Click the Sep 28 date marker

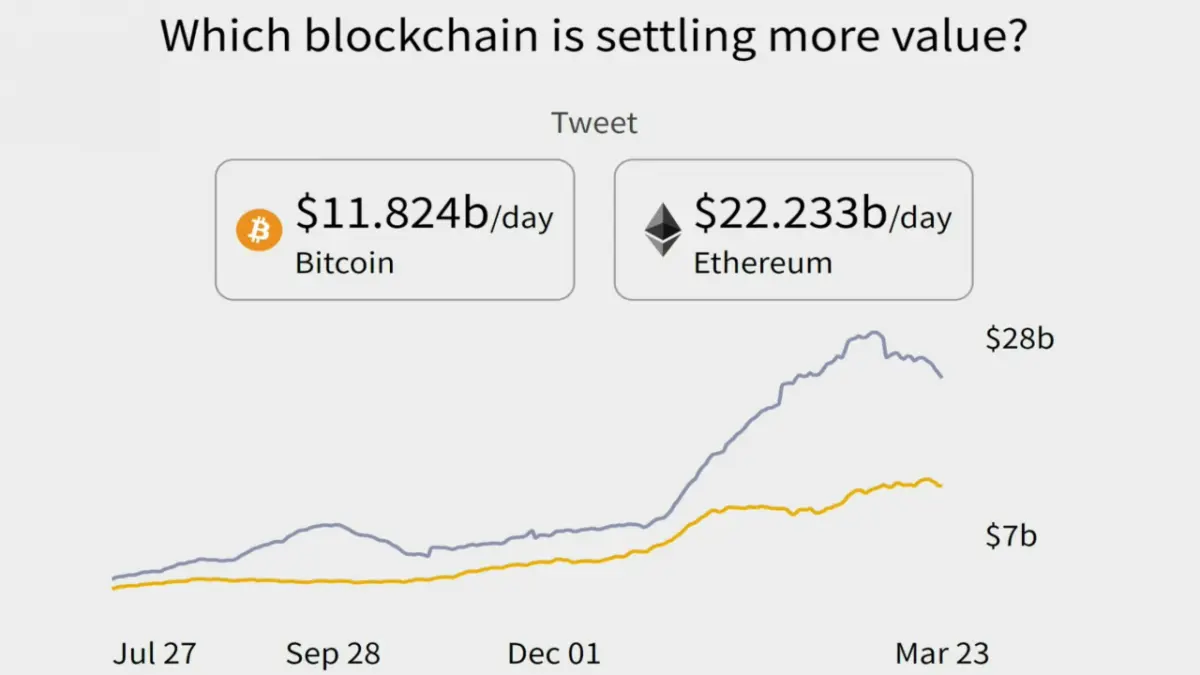[x=333, y=654]
